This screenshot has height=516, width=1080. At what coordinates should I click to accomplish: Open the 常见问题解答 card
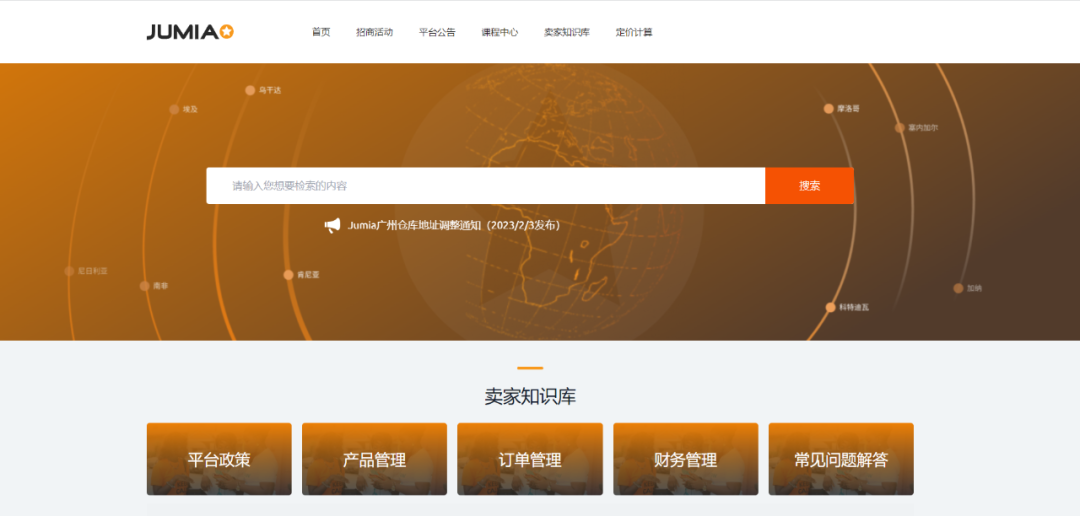pyautogui.click(x=841, y=459)
